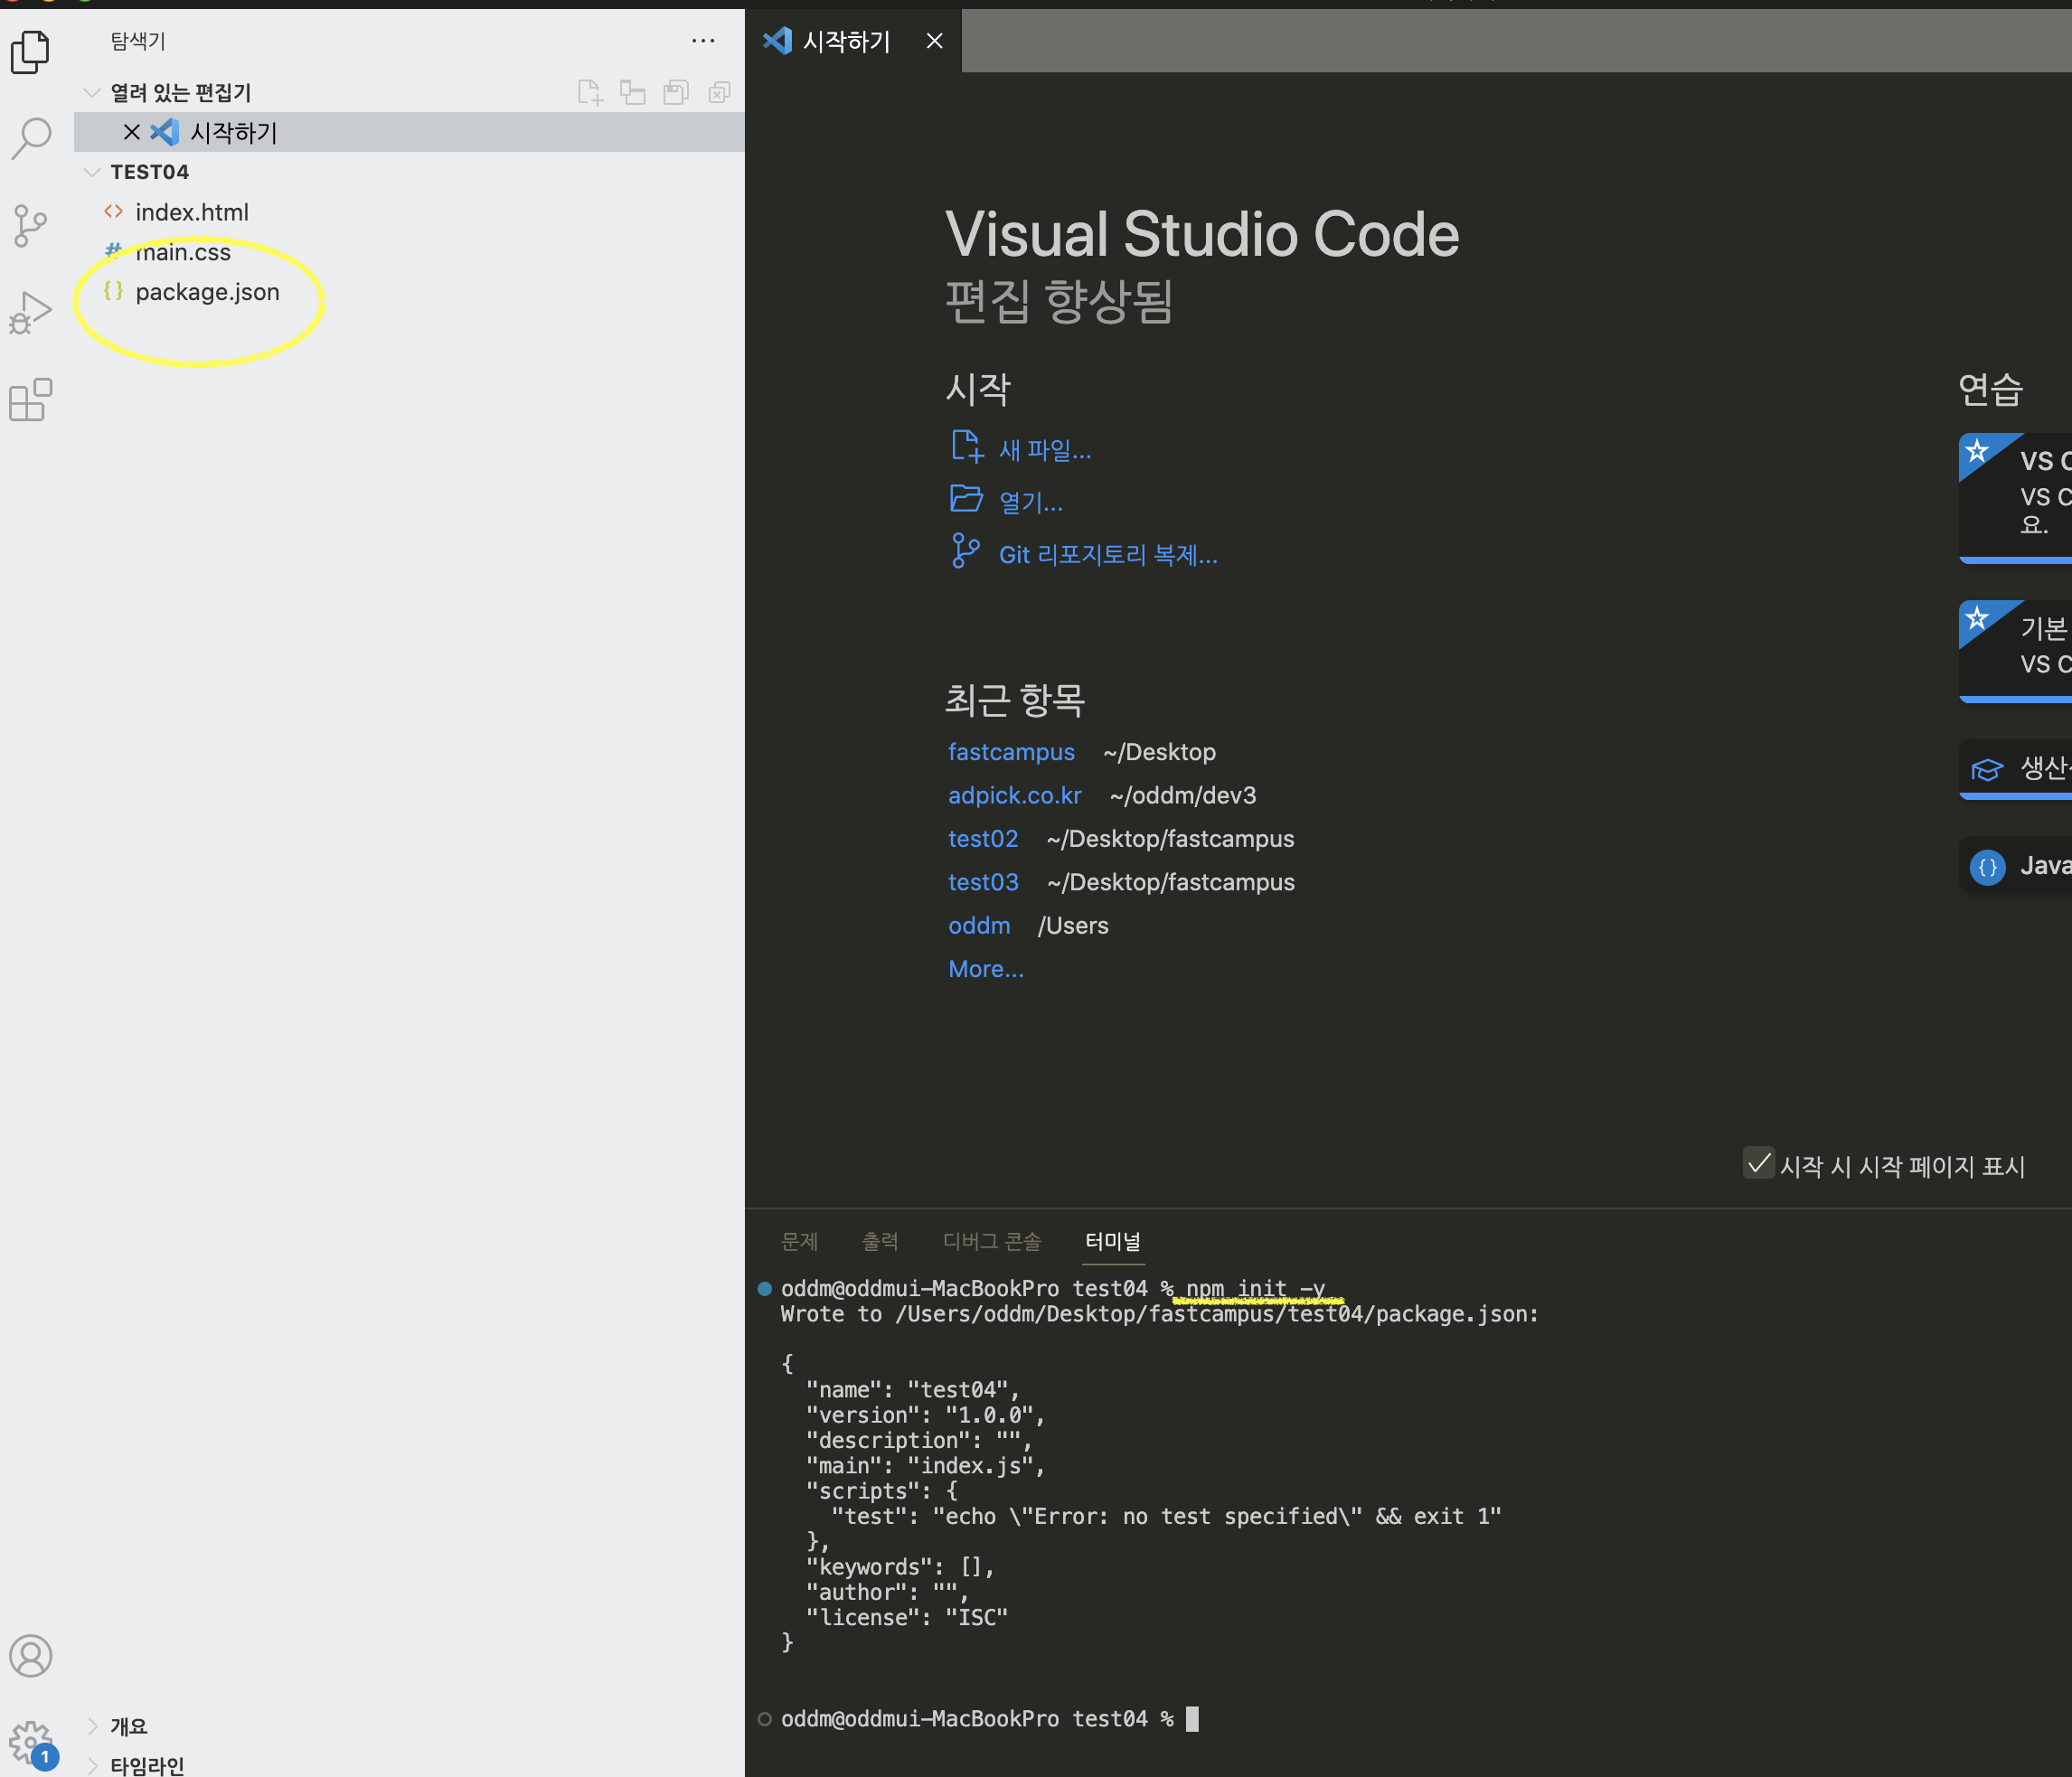Open the Accounts menu icon
The height and width of the screenshot is (1777, 2072).
[30, 1655]
